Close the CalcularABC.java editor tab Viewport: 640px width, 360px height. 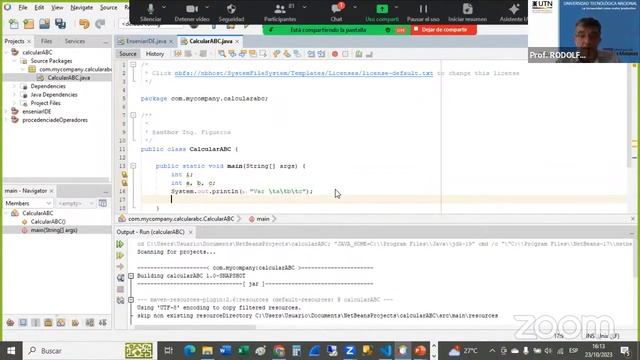237,42
